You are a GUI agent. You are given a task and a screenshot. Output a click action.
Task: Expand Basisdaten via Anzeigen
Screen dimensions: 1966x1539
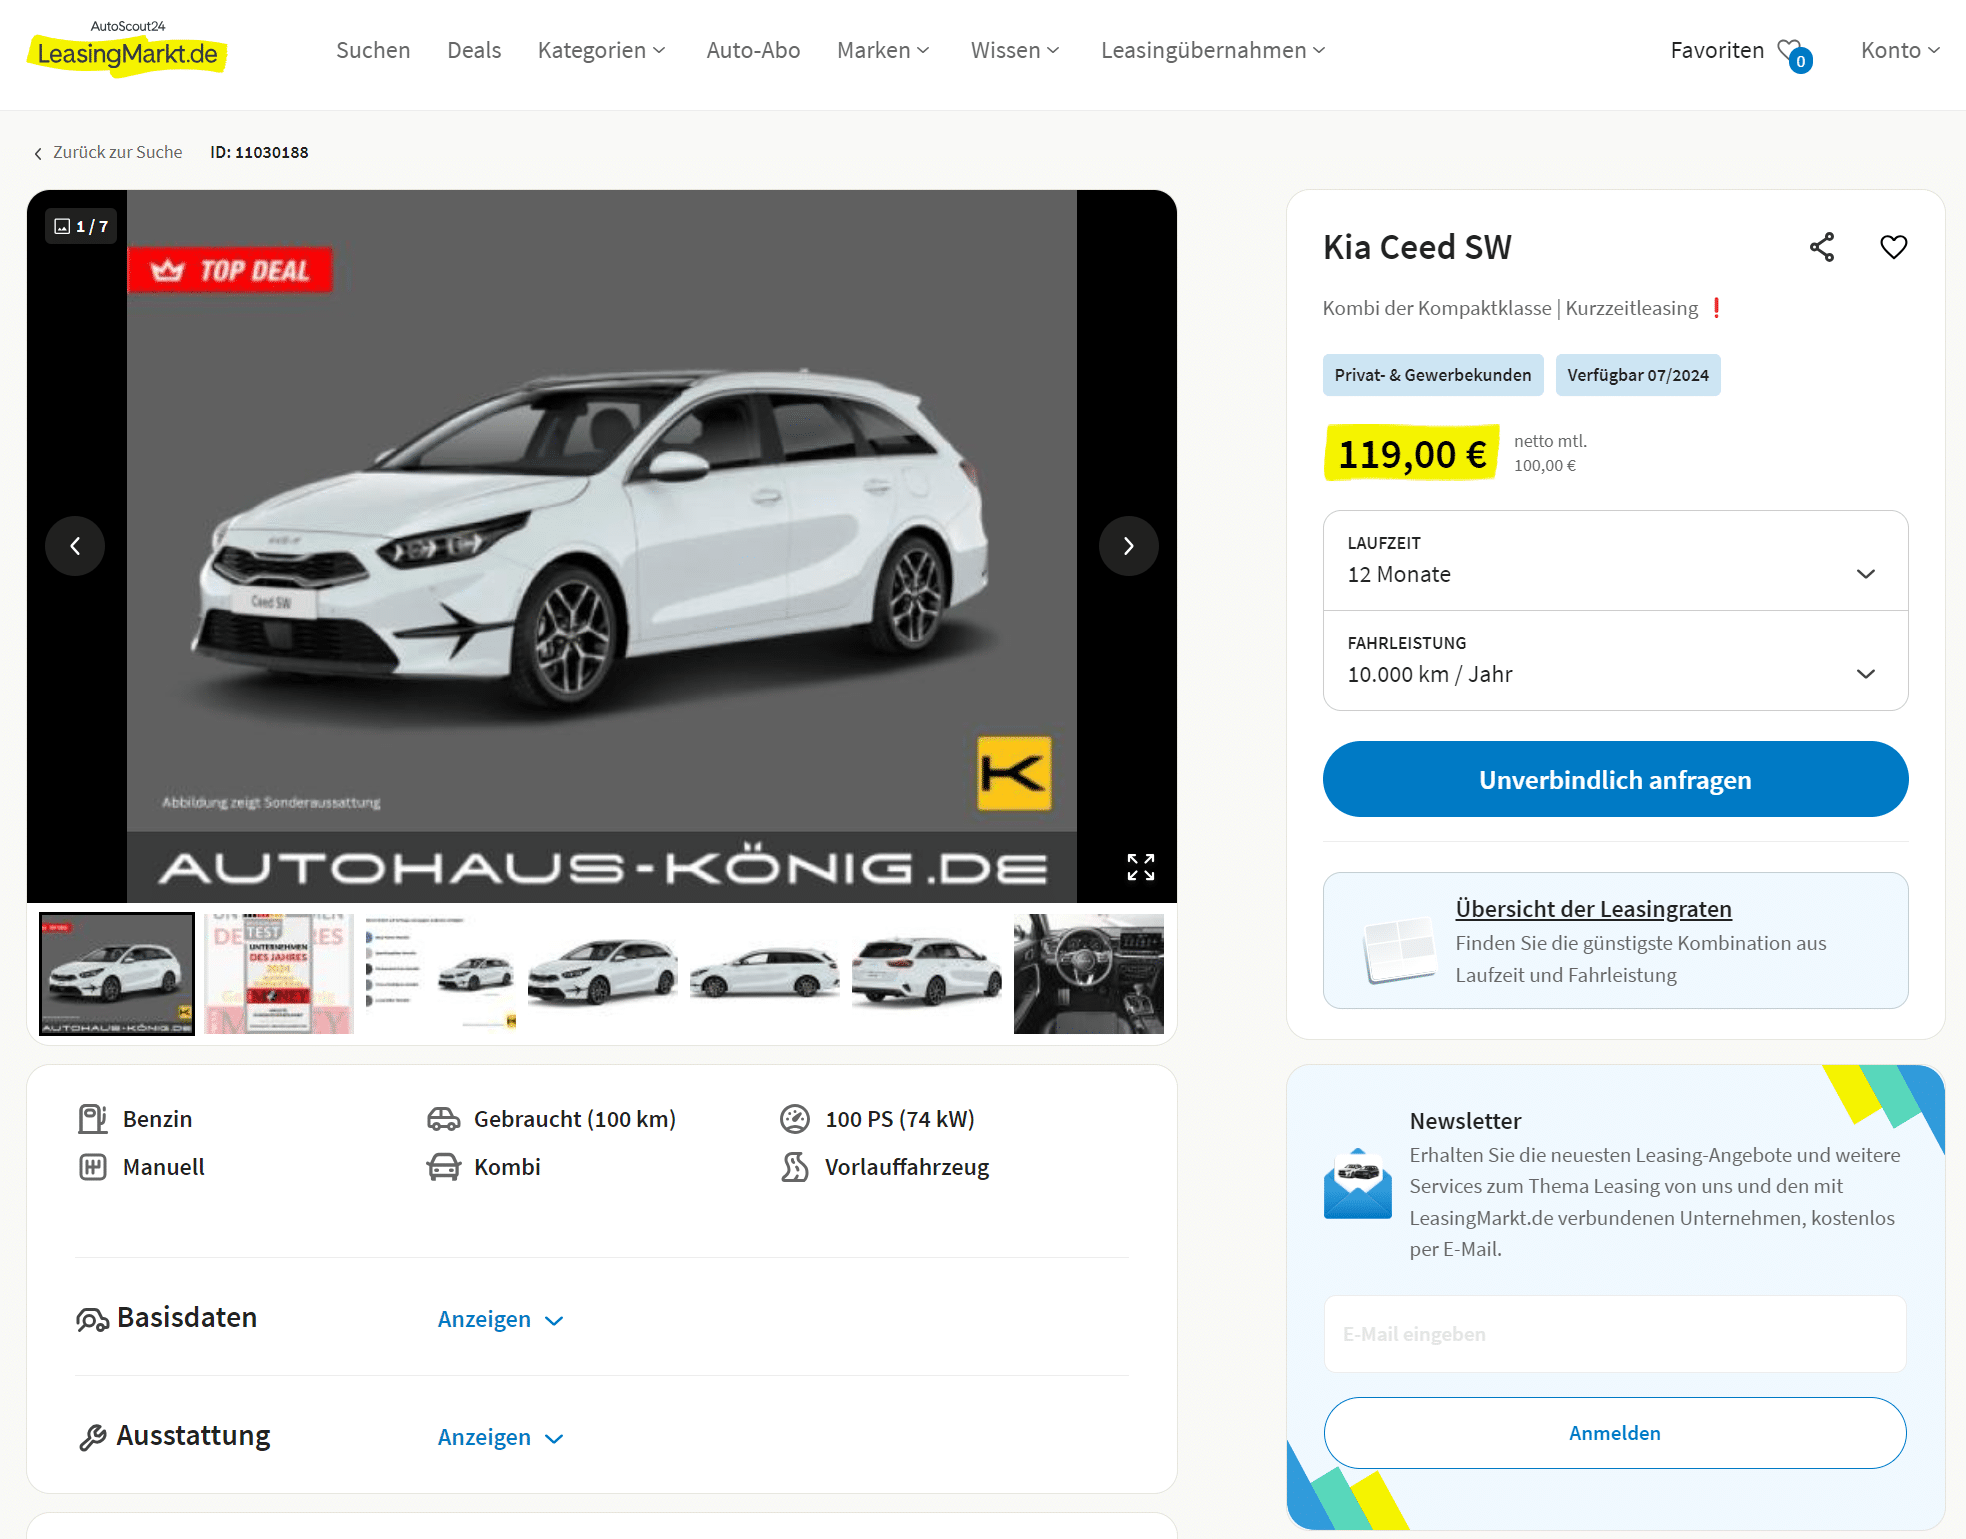point(501,1319)
